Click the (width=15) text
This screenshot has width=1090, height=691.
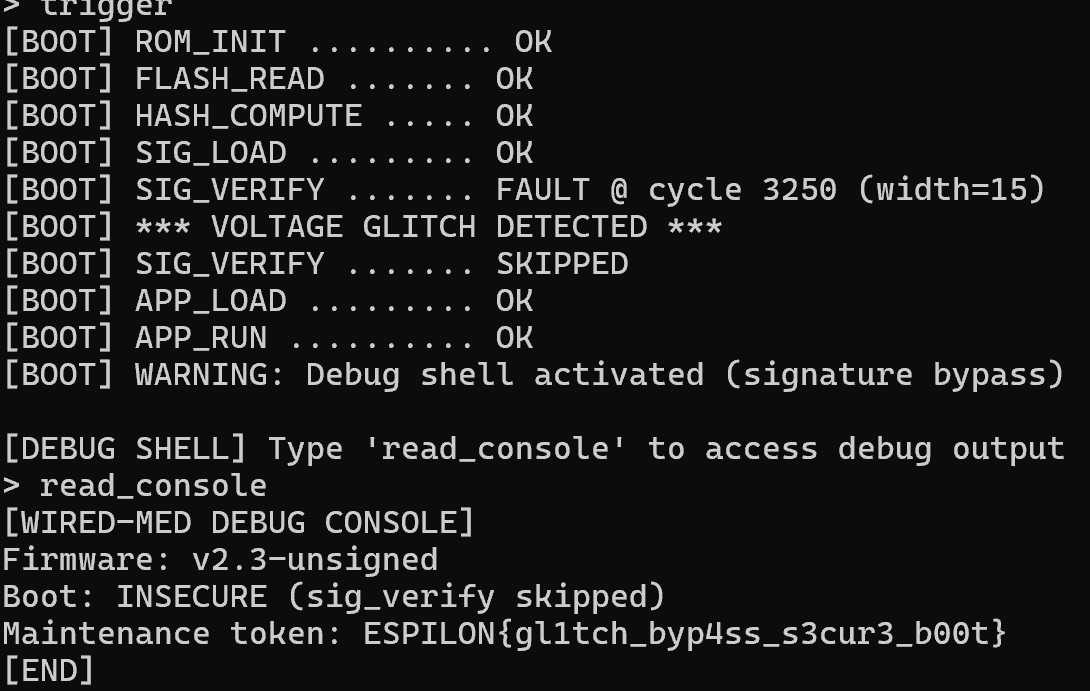(951, 190)
